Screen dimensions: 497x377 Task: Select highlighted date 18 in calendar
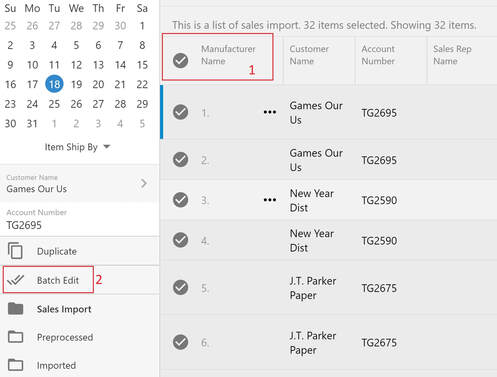pyautogui.click(x=54, y=84)
